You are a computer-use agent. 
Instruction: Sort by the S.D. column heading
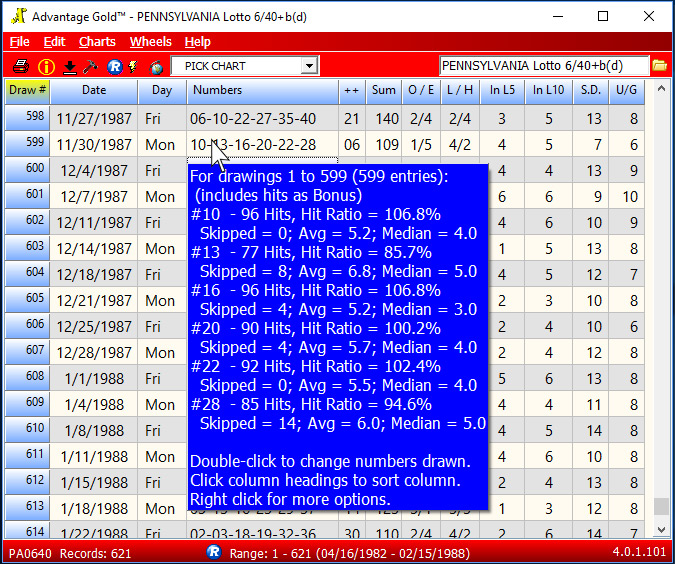591,91
